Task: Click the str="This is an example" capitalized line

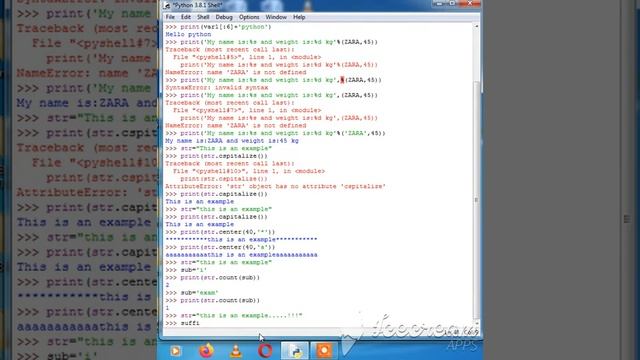Action: [218, 149]
